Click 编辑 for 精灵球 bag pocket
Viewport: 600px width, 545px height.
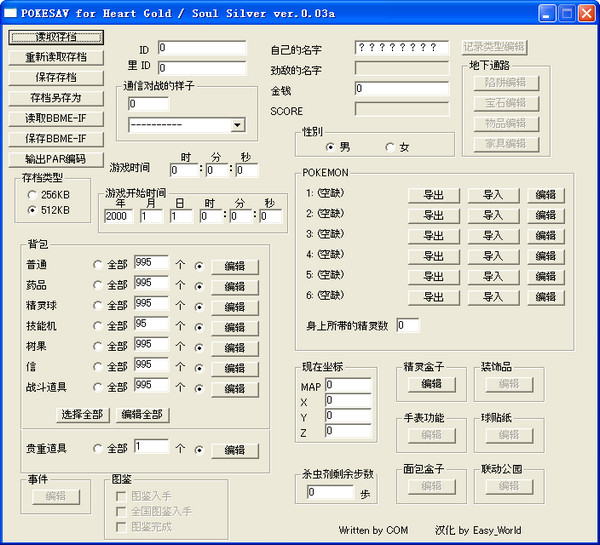pos(235,307)
